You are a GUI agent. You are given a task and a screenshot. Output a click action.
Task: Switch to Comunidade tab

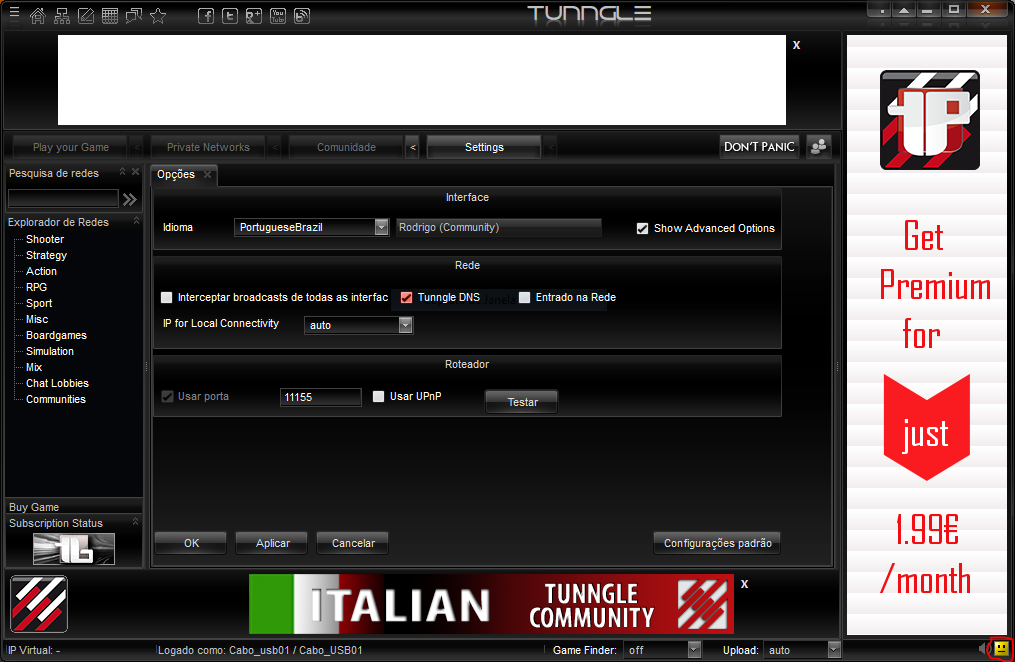(346, 148)
